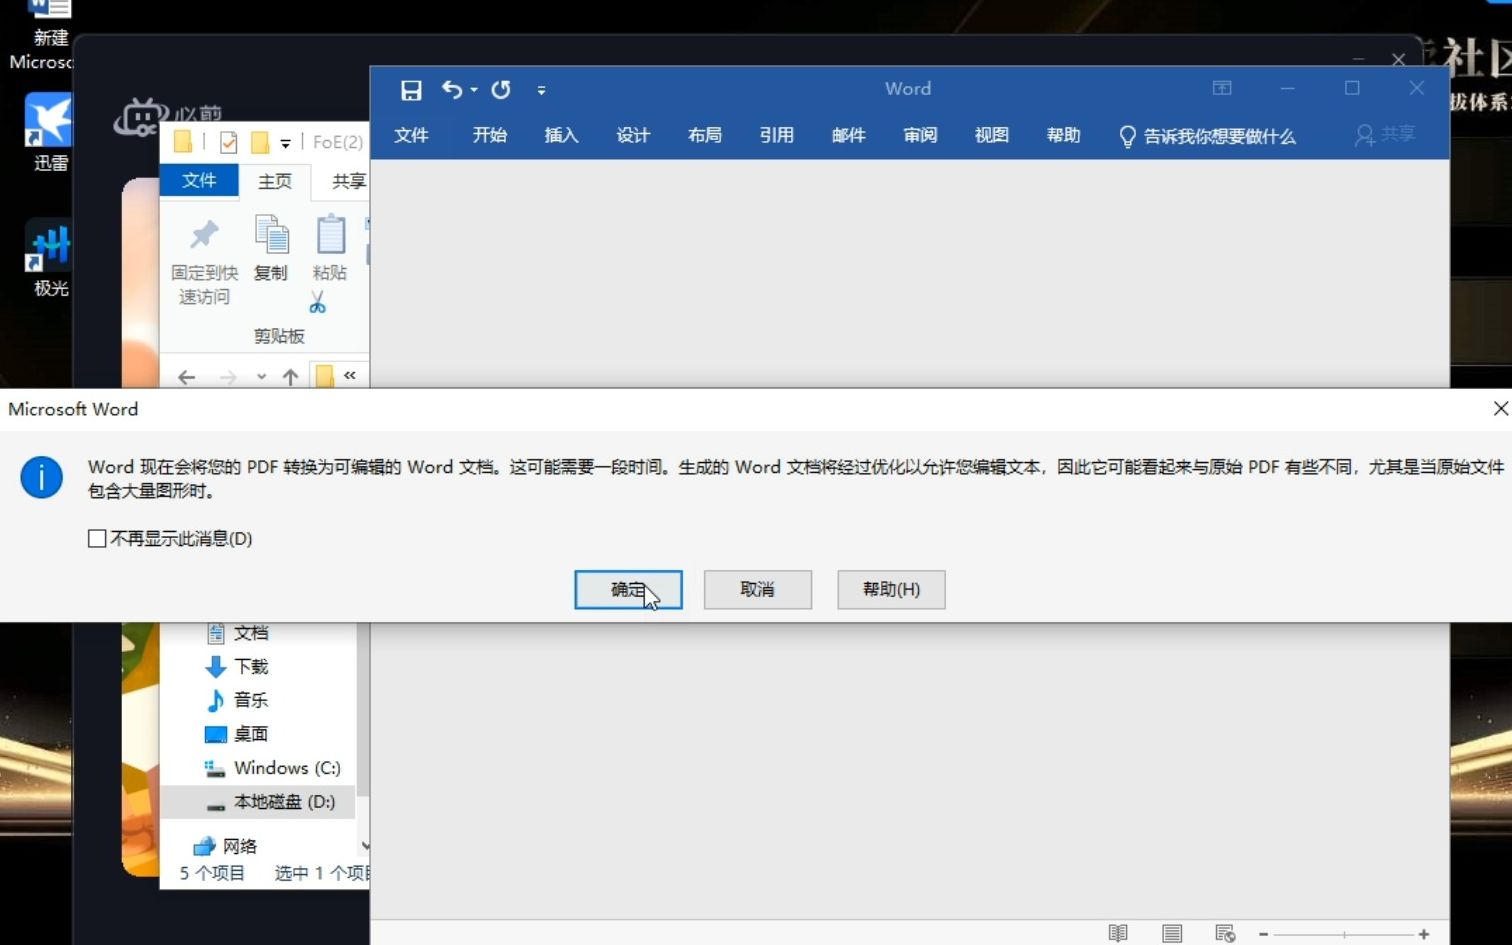Viewport: 1512px width, 945px height.
Task: Click the ribbon display options icon
Action: 1222,88
